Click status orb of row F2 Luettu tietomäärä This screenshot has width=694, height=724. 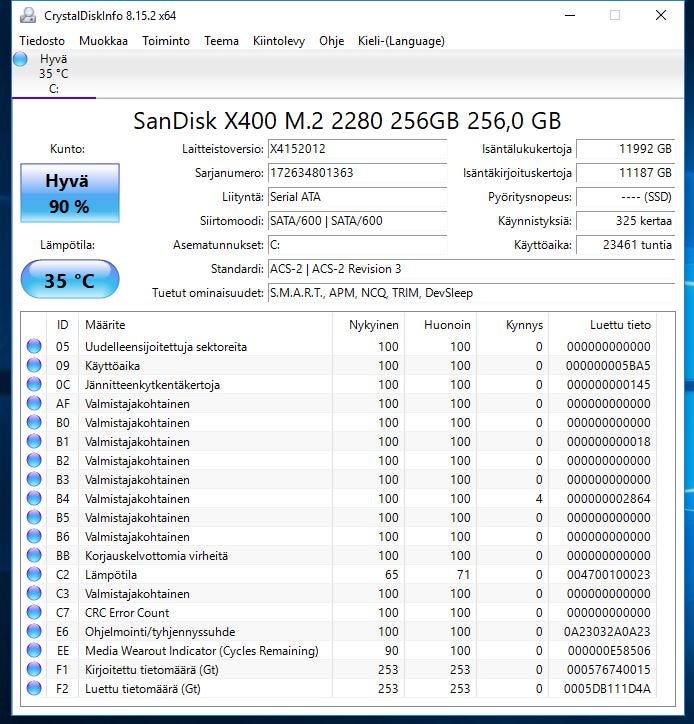click(34, 688)
